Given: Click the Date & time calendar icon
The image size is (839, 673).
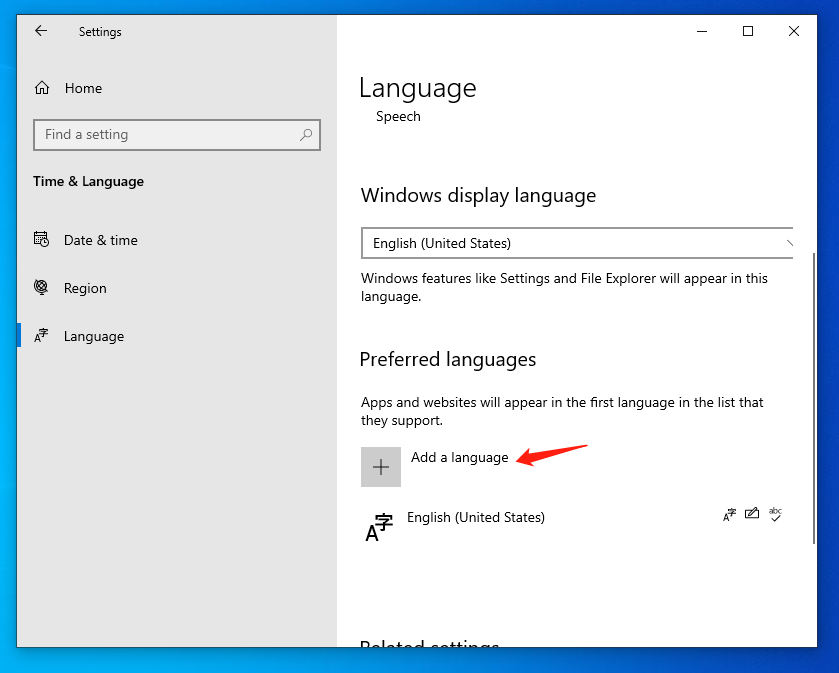Looking at the screenshot, I should click(42, 240).
